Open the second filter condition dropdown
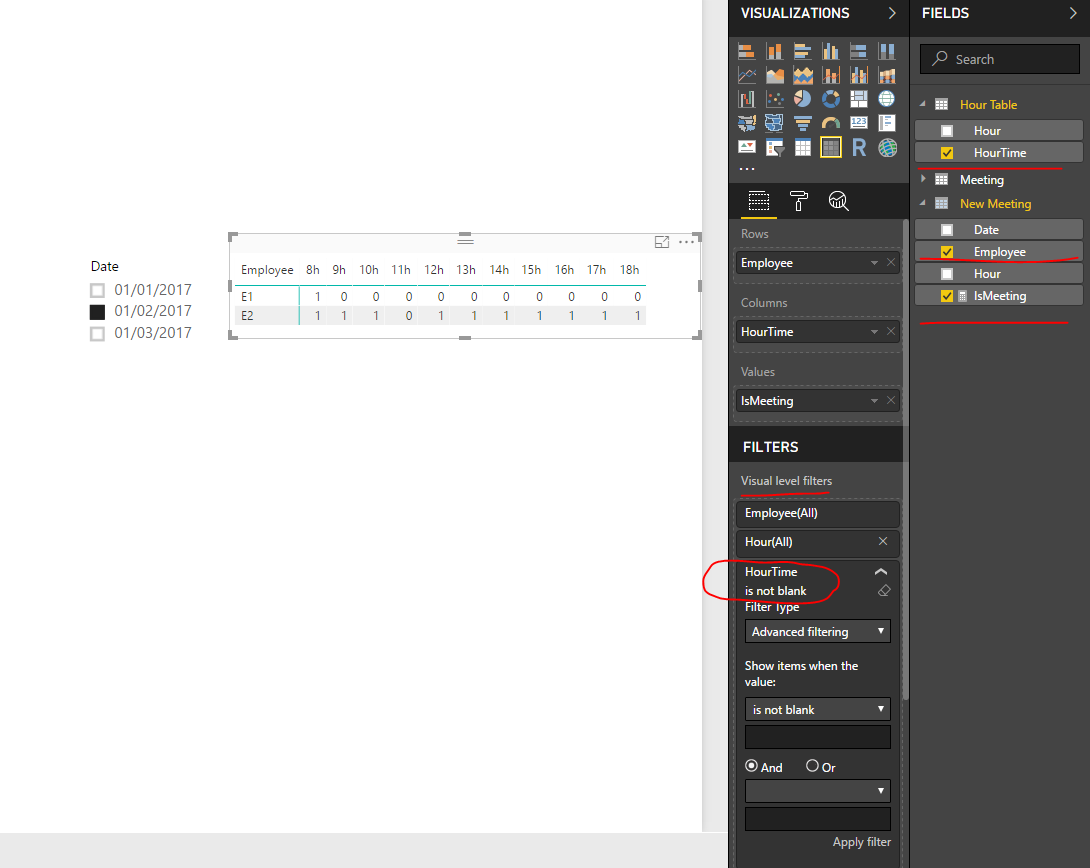Viewport: 1090px width, 868px height. 818,791
